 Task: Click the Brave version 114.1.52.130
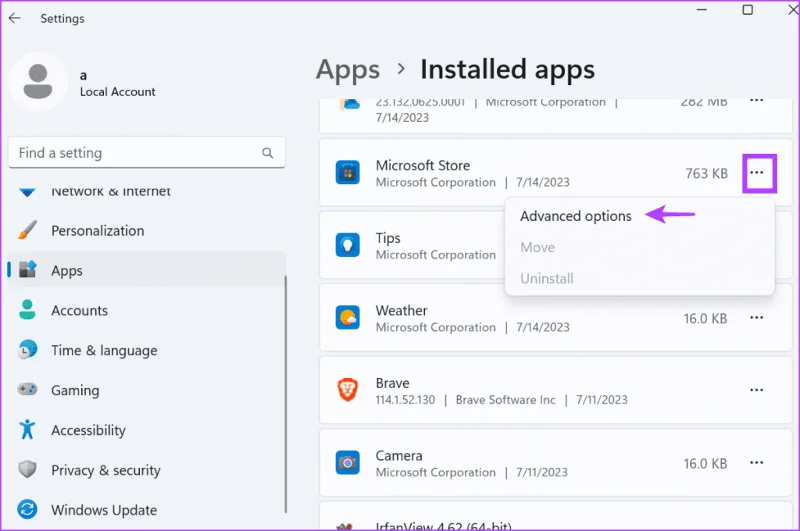406,400
